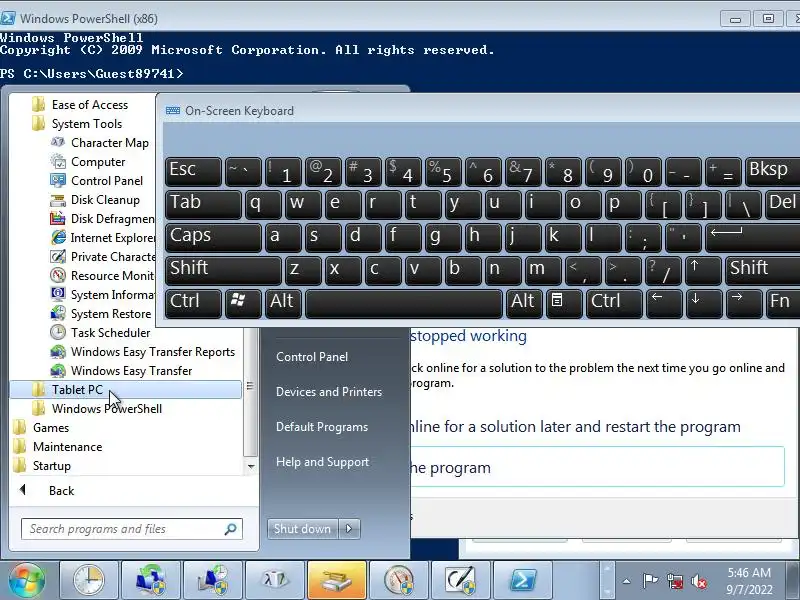This screenshot has width=800, height=600.
Task: Click the search magnifier icon
Action: (x=231, y=529)
